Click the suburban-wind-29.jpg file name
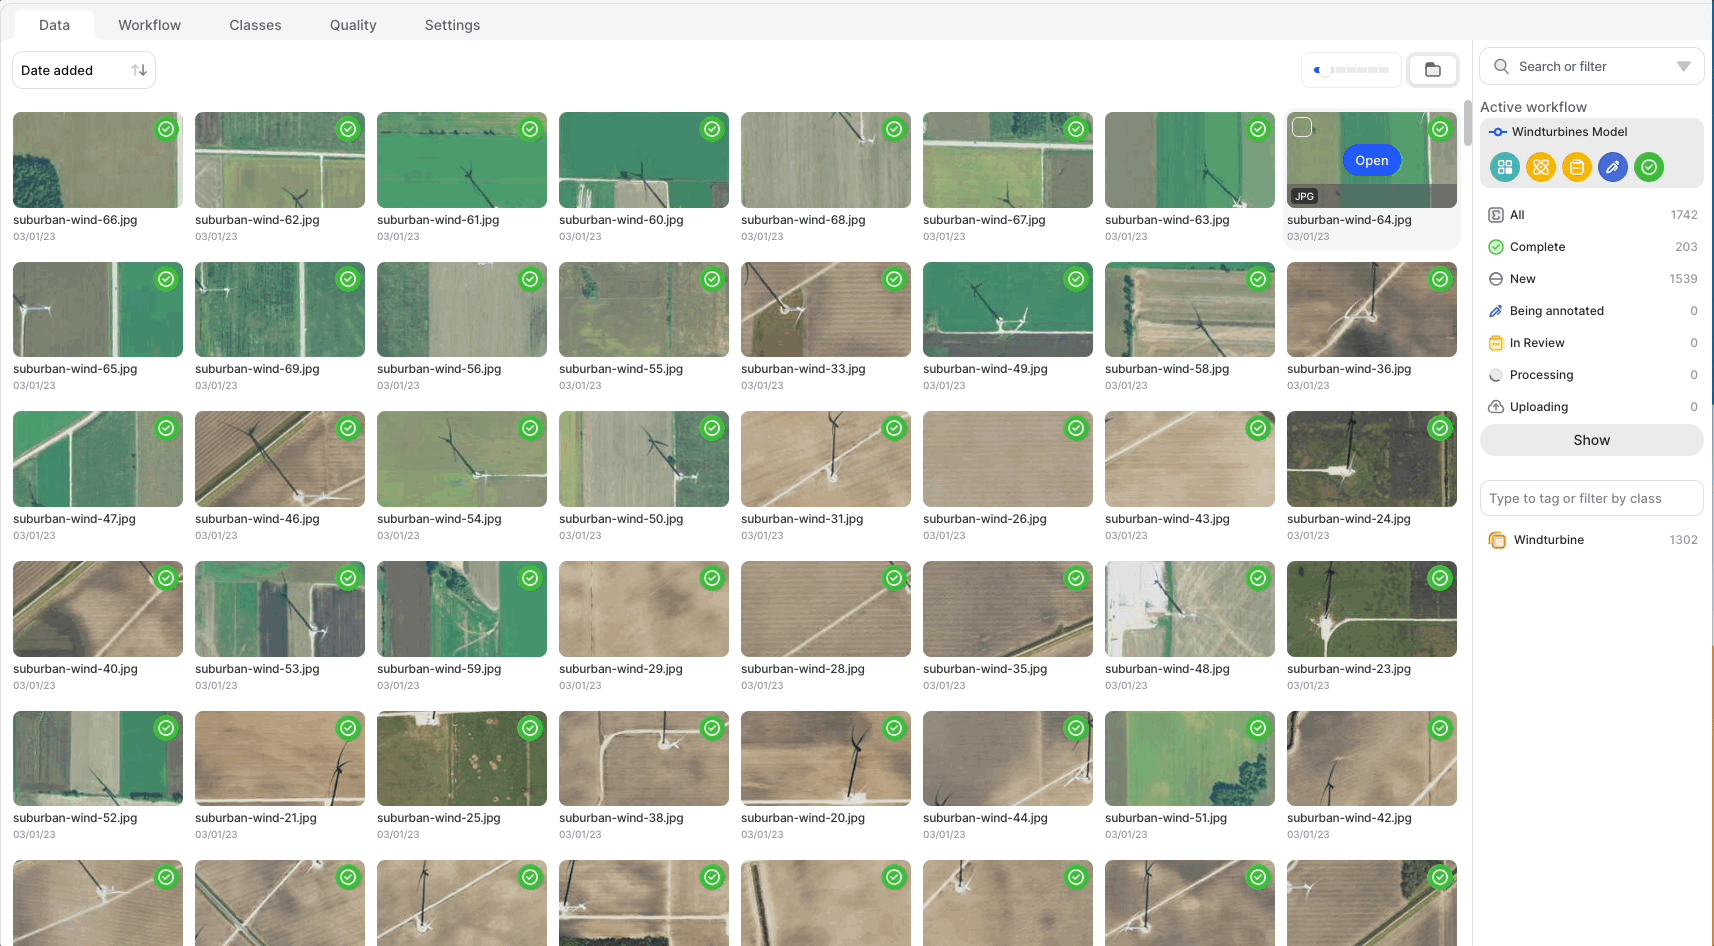This screenshot has width=1714, height=946. click(x=621, y=669)
